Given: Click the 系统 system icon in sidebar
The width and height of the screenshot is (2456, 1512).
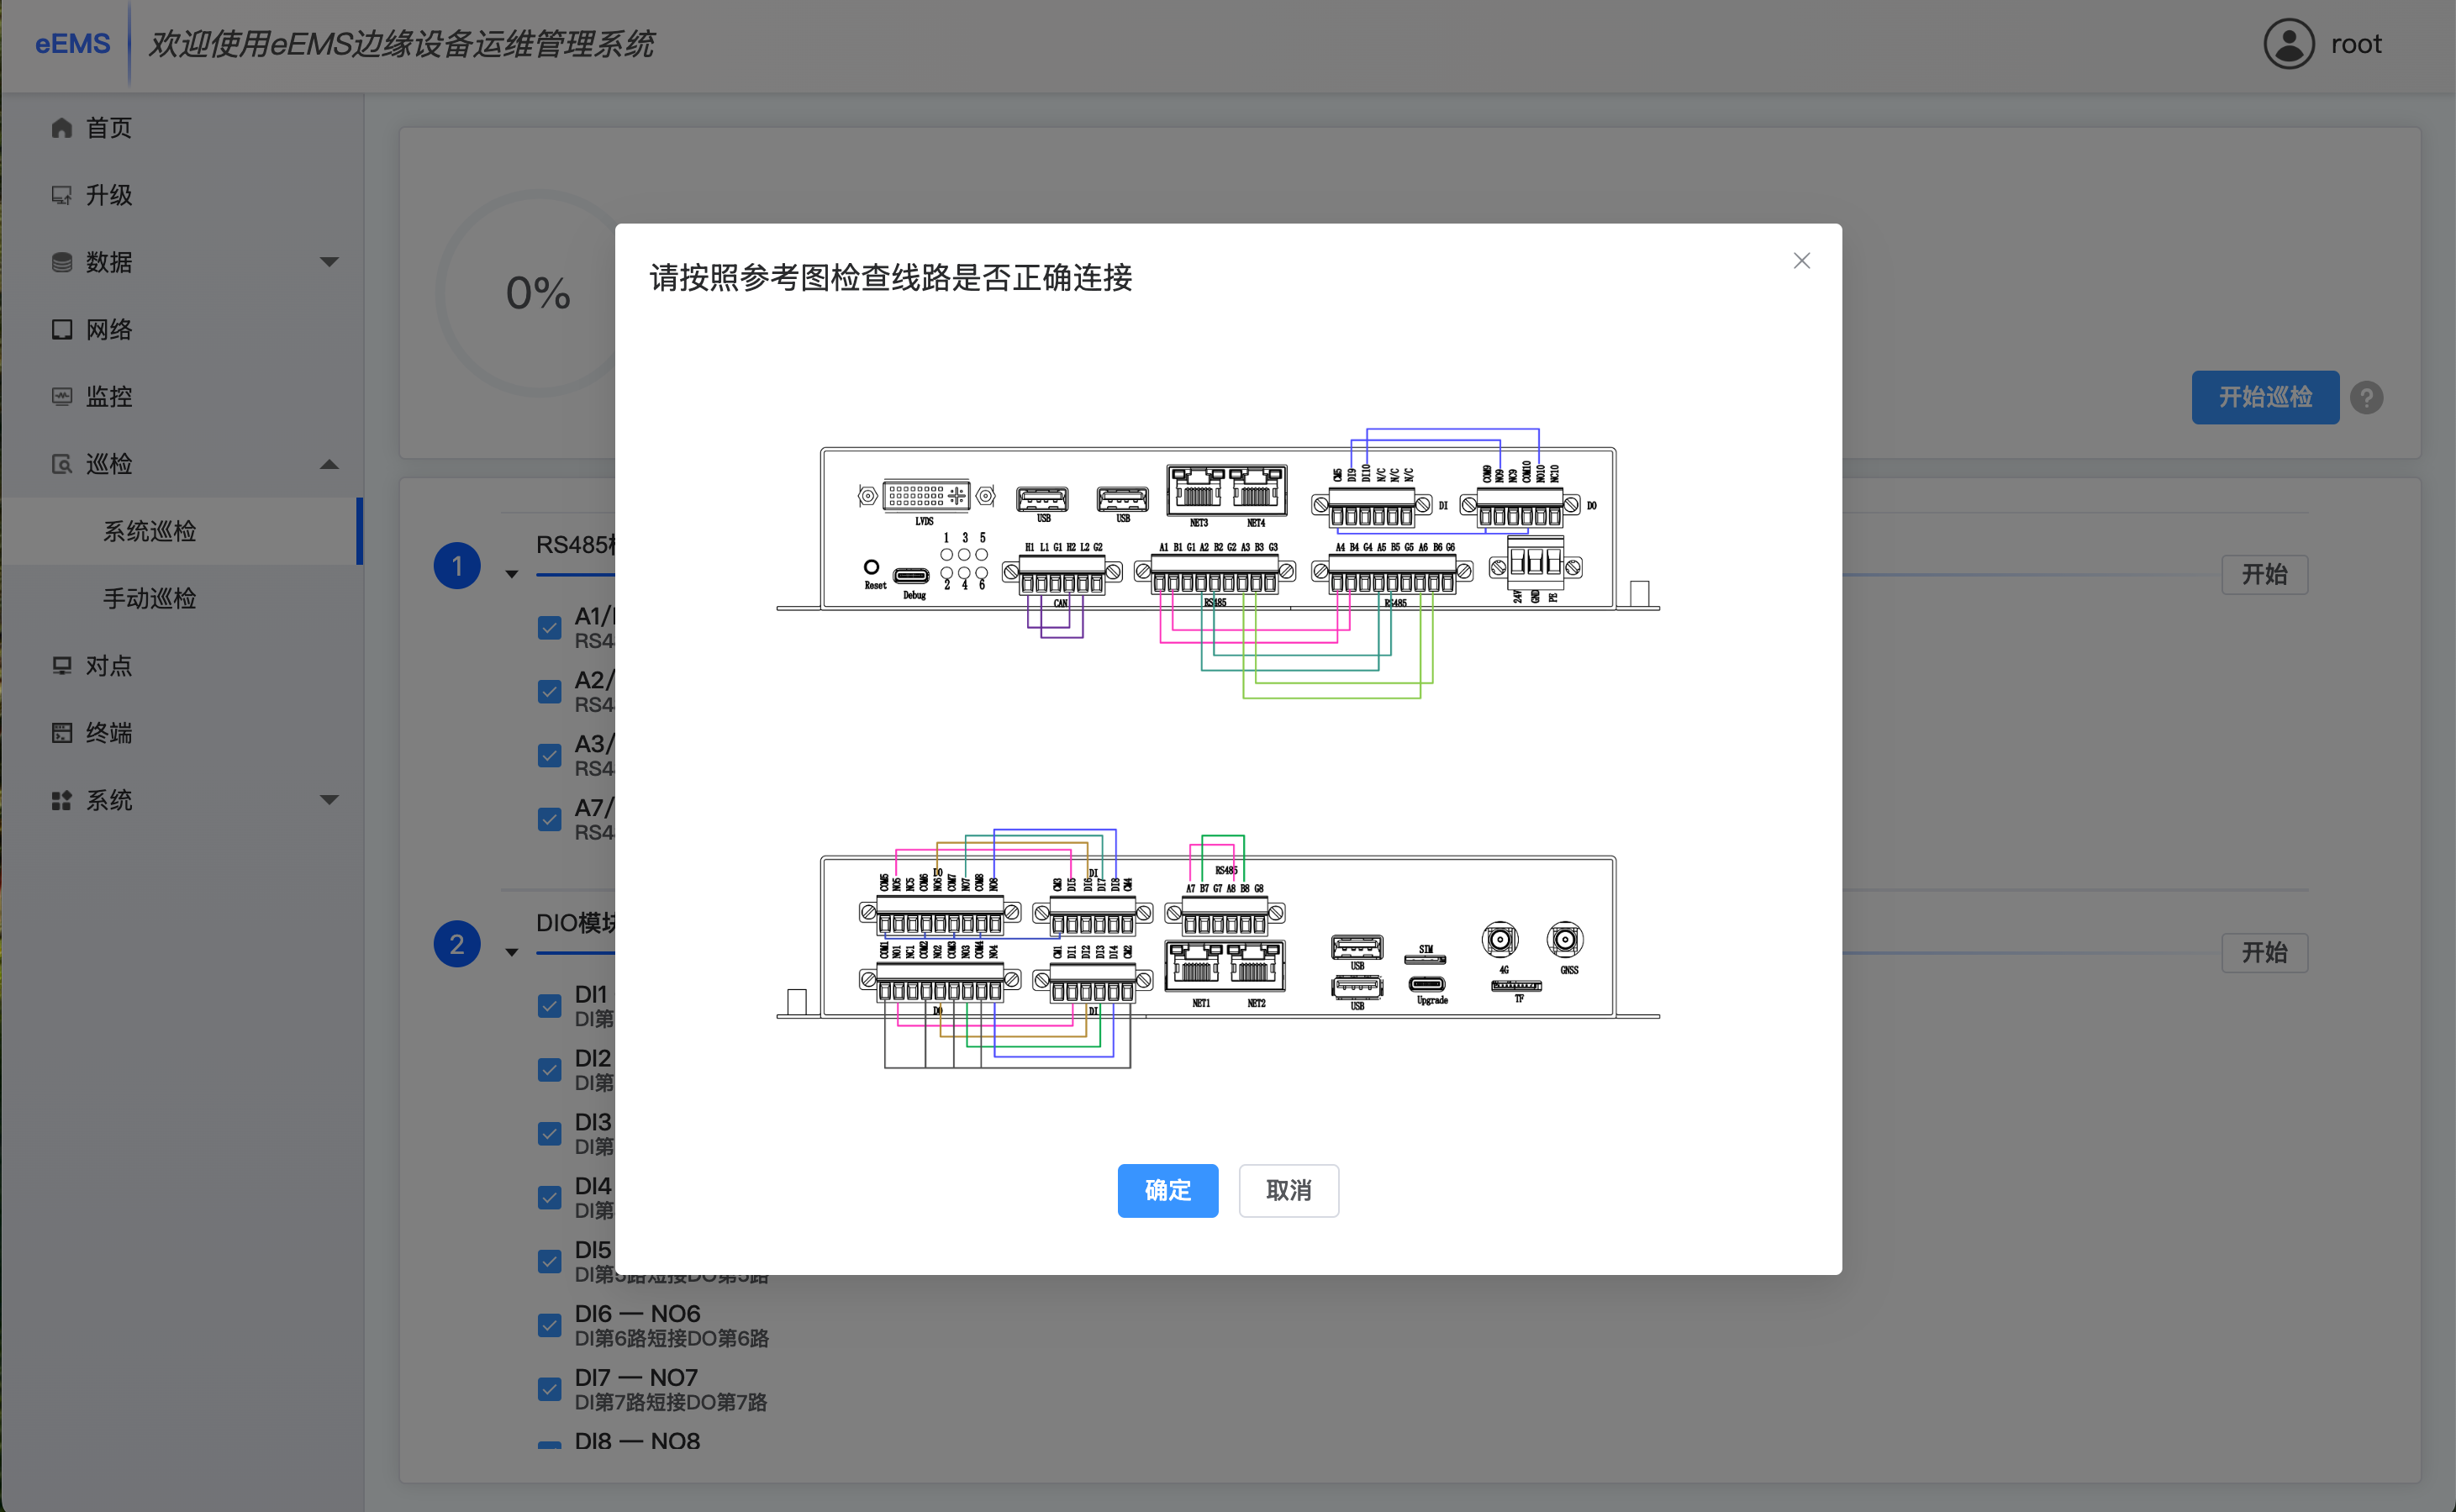Looking at the screenshot, I should (x=62, y=800).
